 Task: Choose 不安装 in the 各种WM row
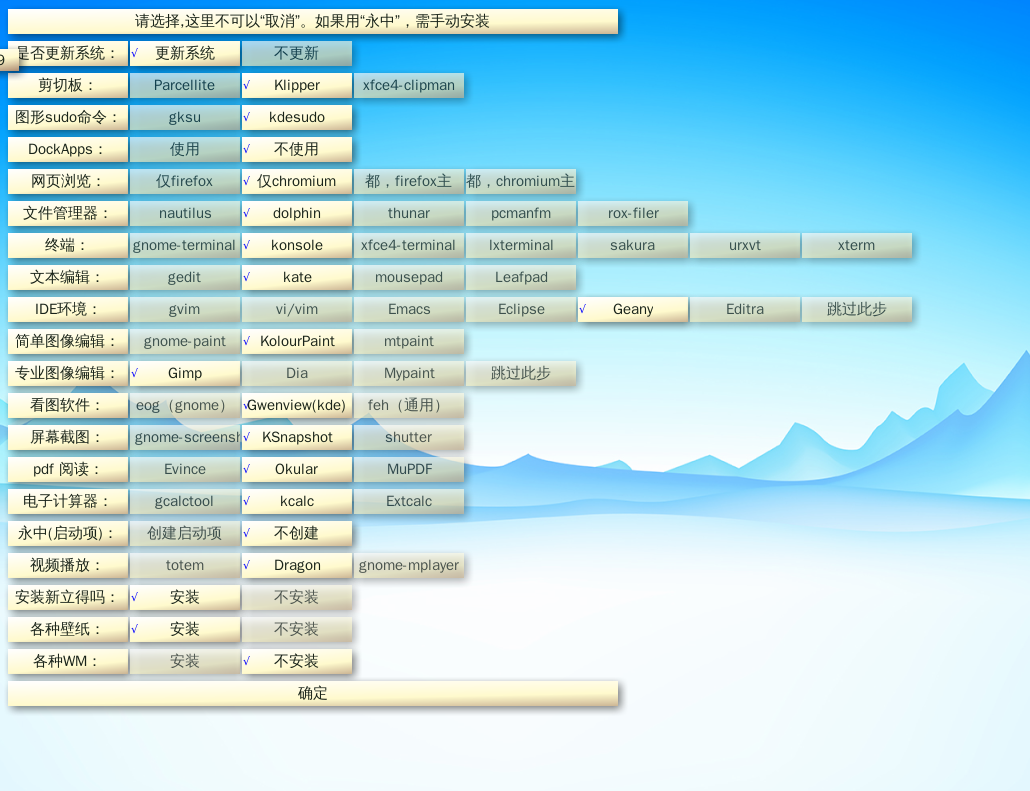(x=297, y=662)
